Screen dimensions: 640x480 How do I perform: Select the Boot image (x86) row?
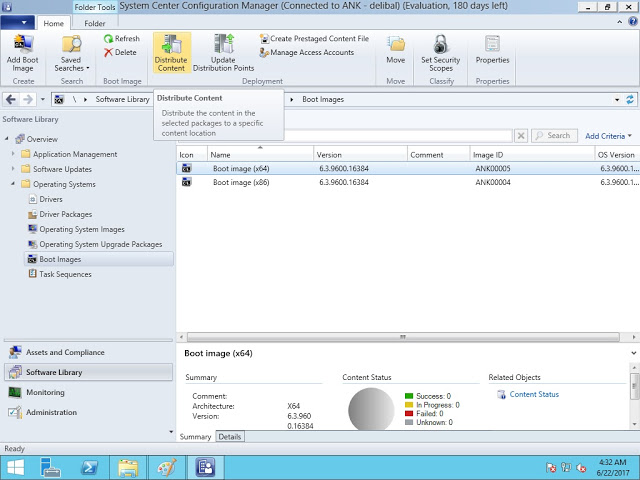241,183
